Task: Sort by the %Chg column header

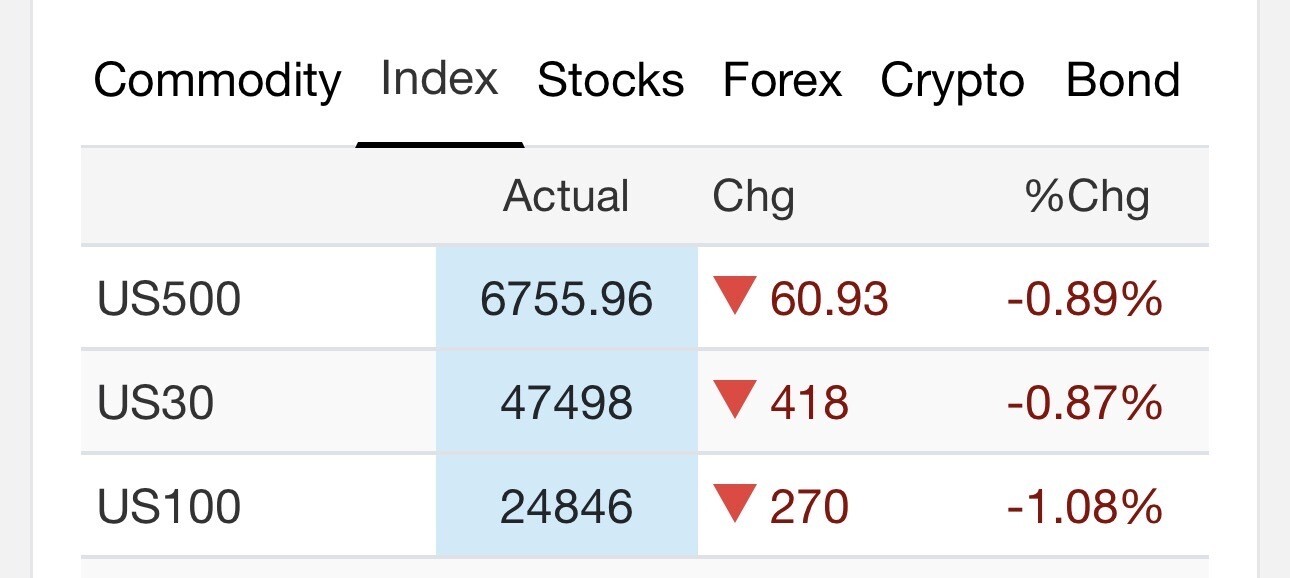Action: 1087,196
